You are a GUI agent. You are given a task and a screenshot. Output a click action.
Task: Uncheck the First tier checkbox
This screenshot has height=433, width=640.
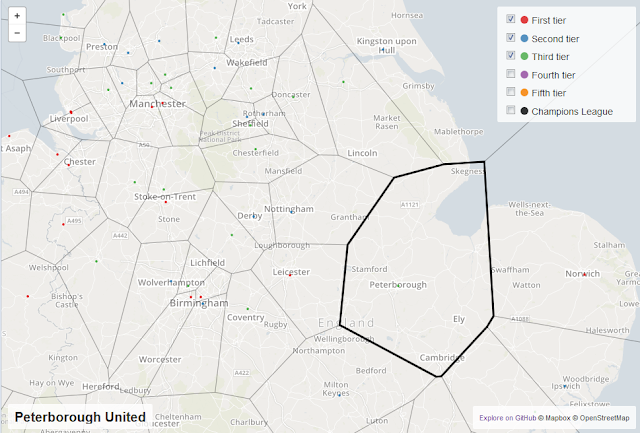click(x=510, y=19)
